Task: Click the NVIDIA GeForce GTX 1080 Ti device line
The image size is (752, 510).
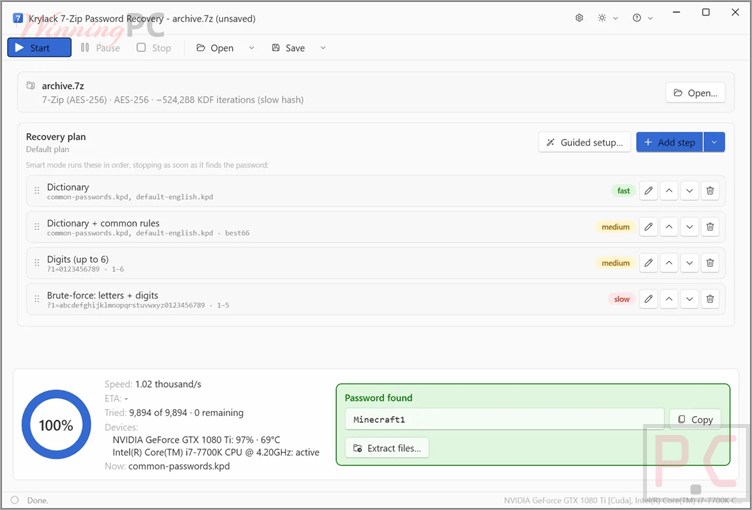Action: click(196, 439)
